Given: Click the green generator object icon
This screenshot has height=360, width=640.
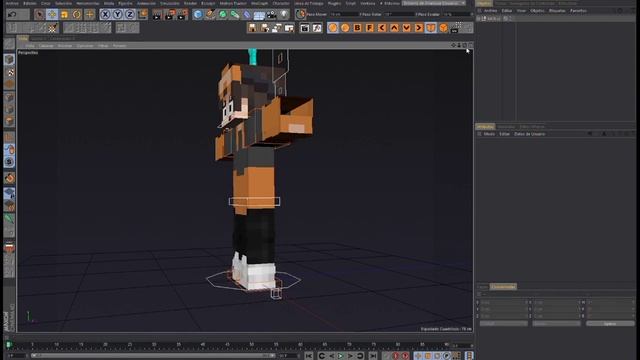Looking at the screenshot, I should (x=222, y=14).
